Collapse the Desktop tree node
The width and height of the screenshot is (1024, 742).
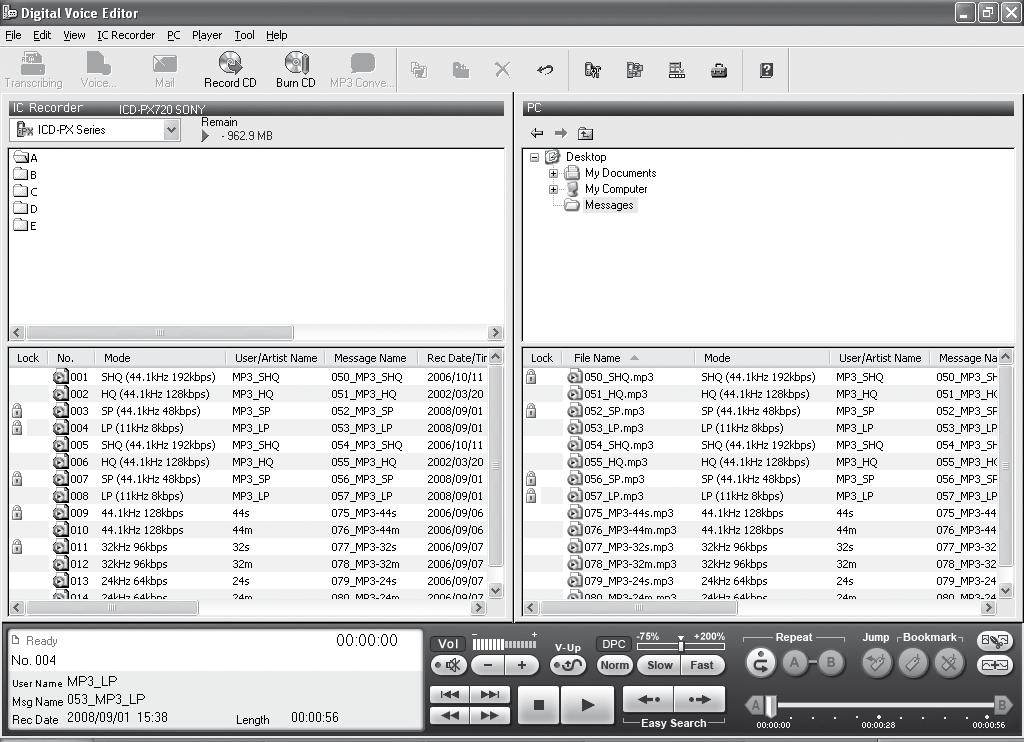[534, 157]
